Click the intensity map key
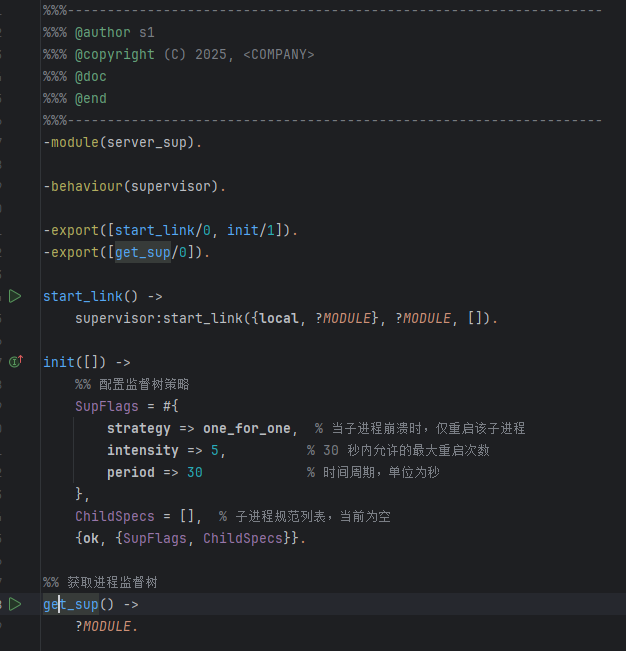626x651 pixels. coord(143,450)
